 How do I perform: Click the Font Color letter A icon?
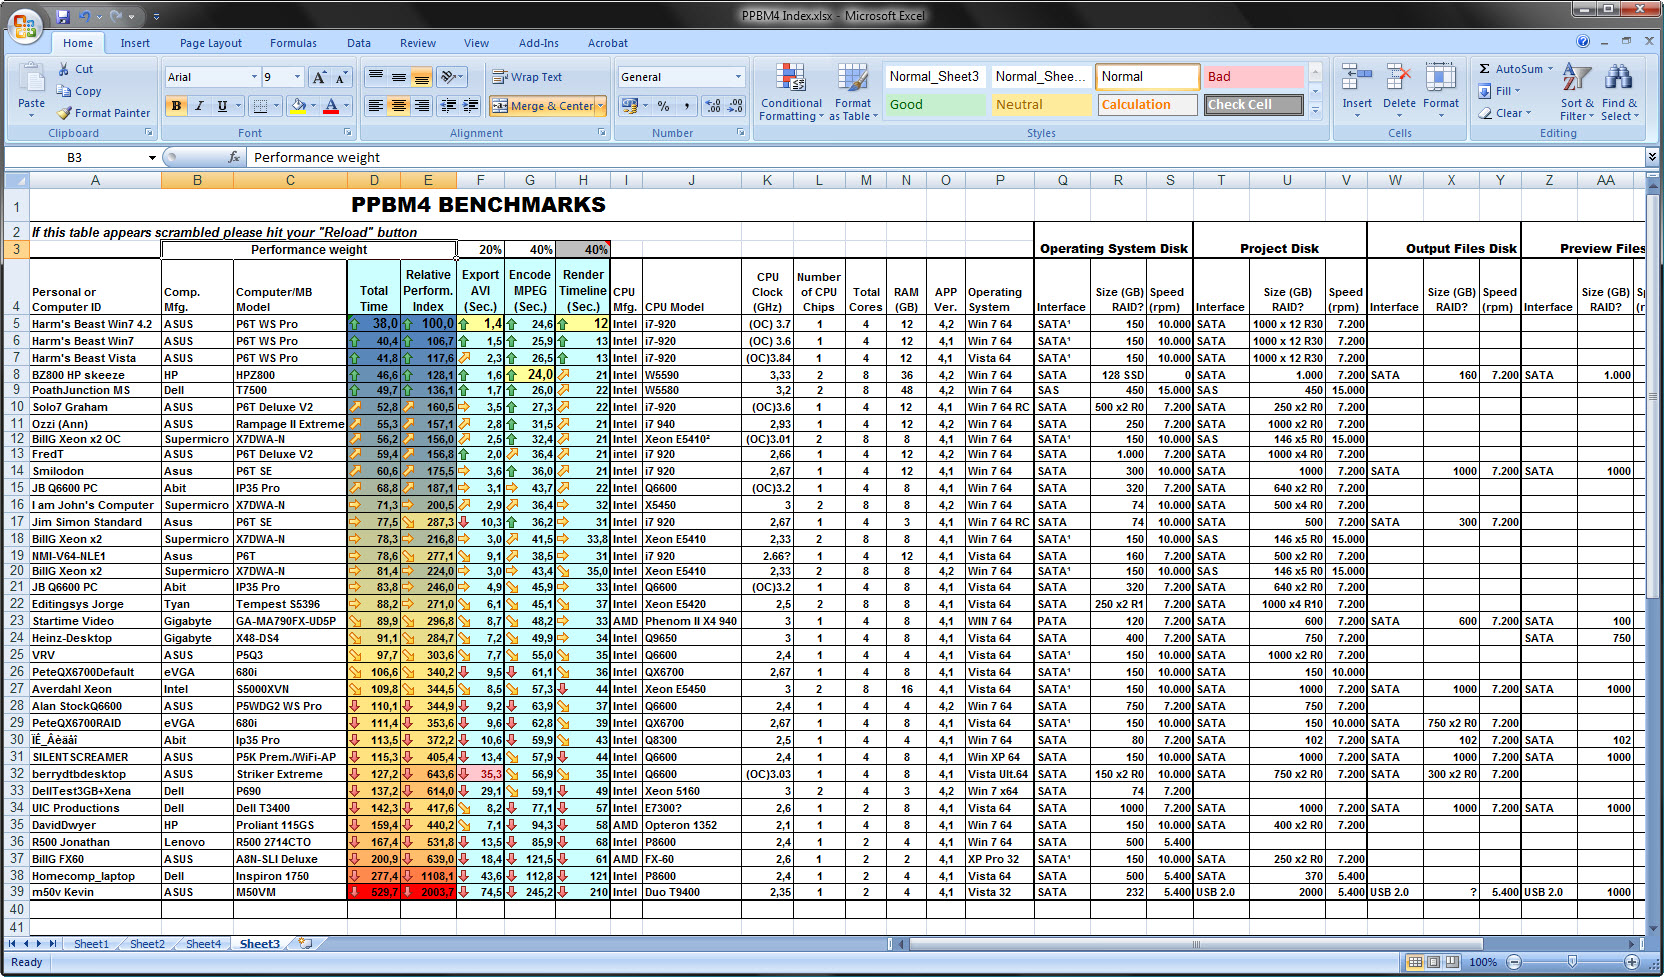pos(331,105)
